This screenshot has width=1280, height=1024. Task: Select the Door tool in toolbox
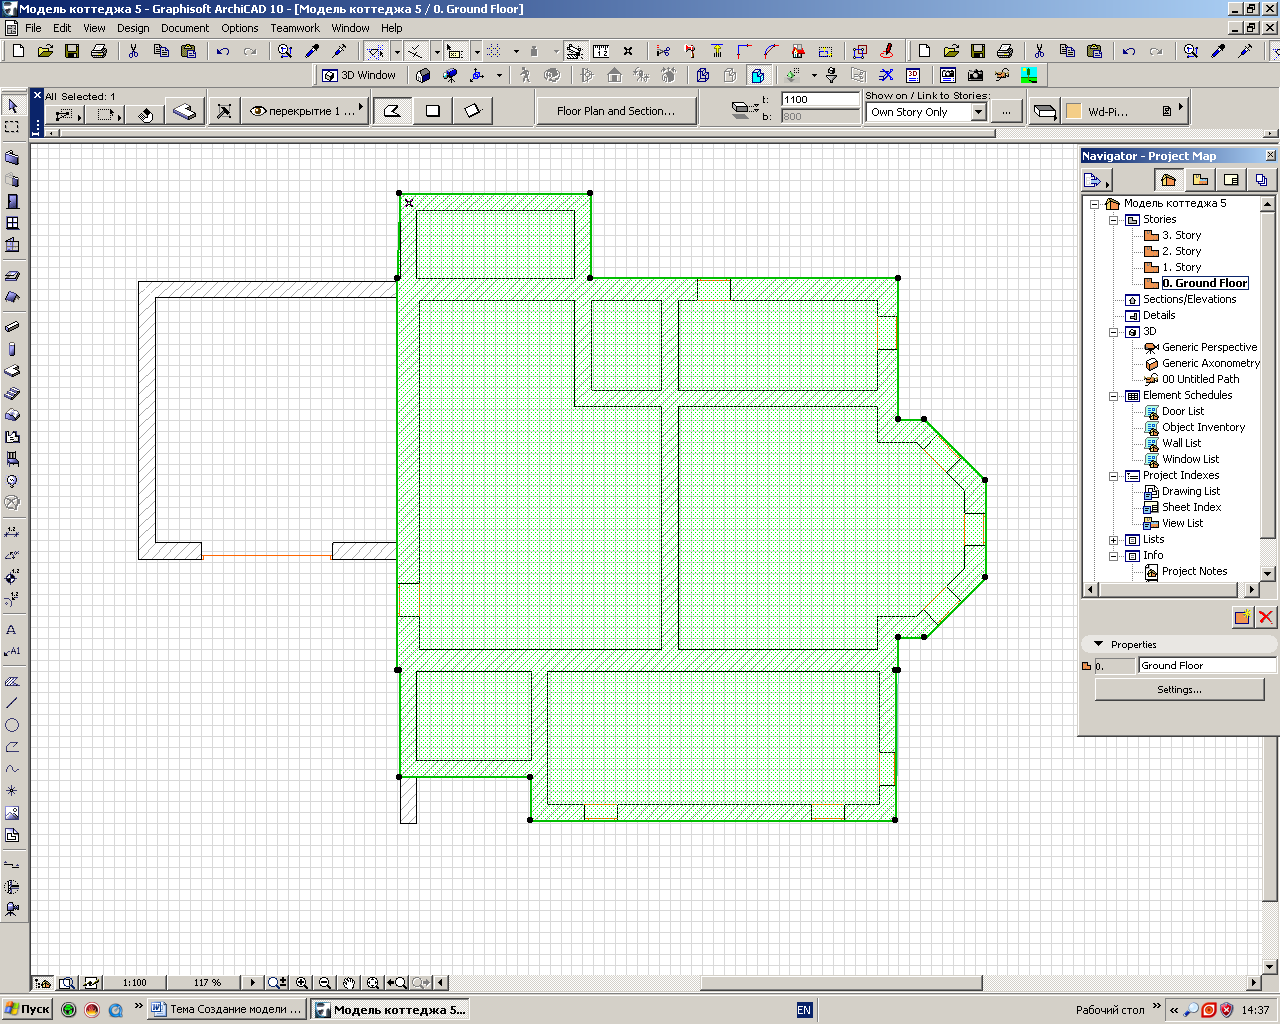pos(12,201)
